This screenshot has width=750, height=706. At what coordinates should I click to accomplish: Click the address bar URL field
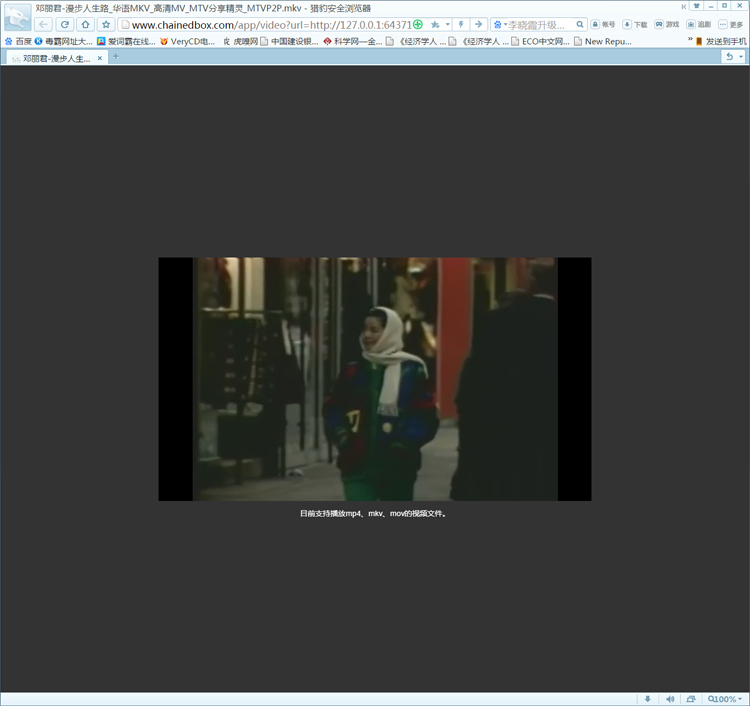pos(271,24)
